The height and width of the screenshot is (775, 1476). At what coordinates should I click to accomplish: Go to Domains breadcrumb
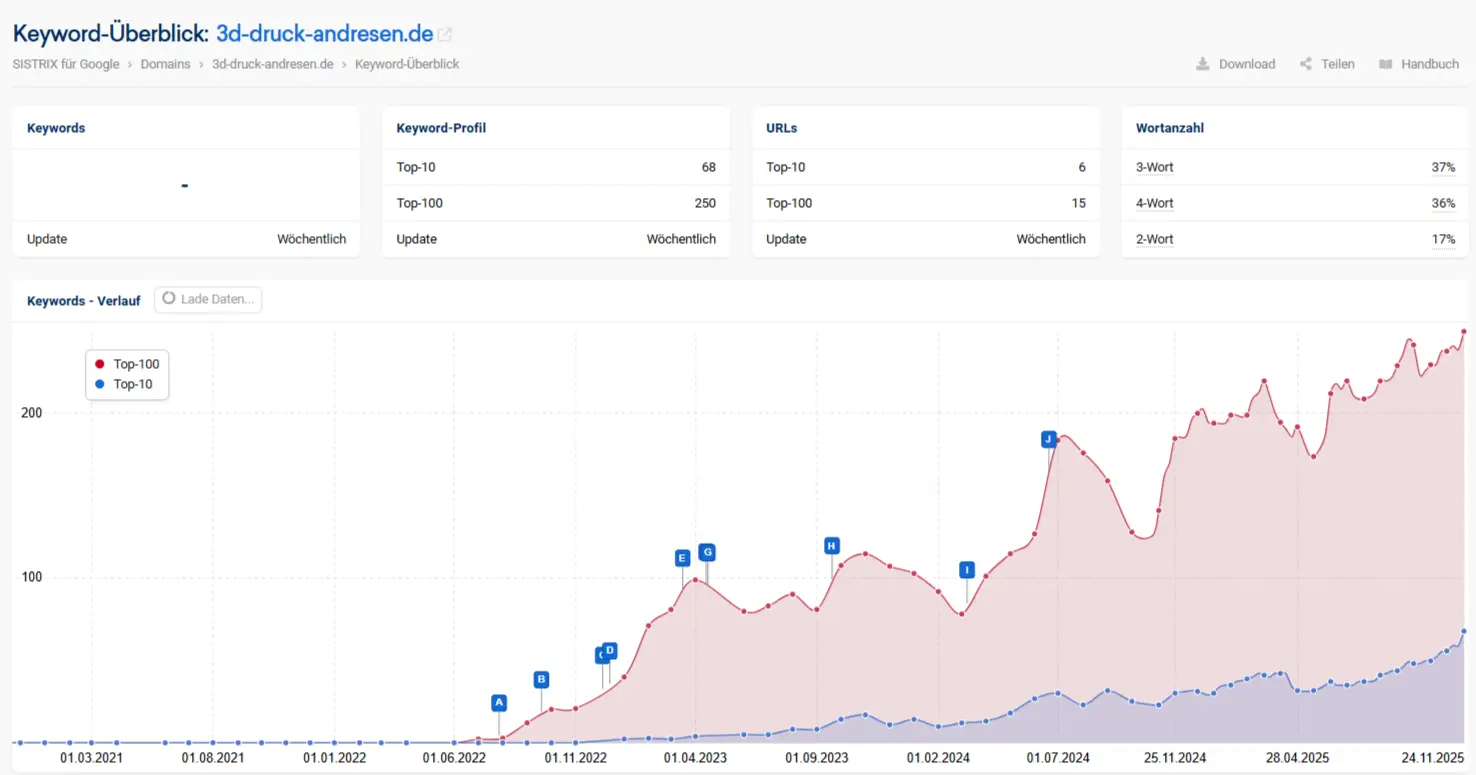[165, 64]
